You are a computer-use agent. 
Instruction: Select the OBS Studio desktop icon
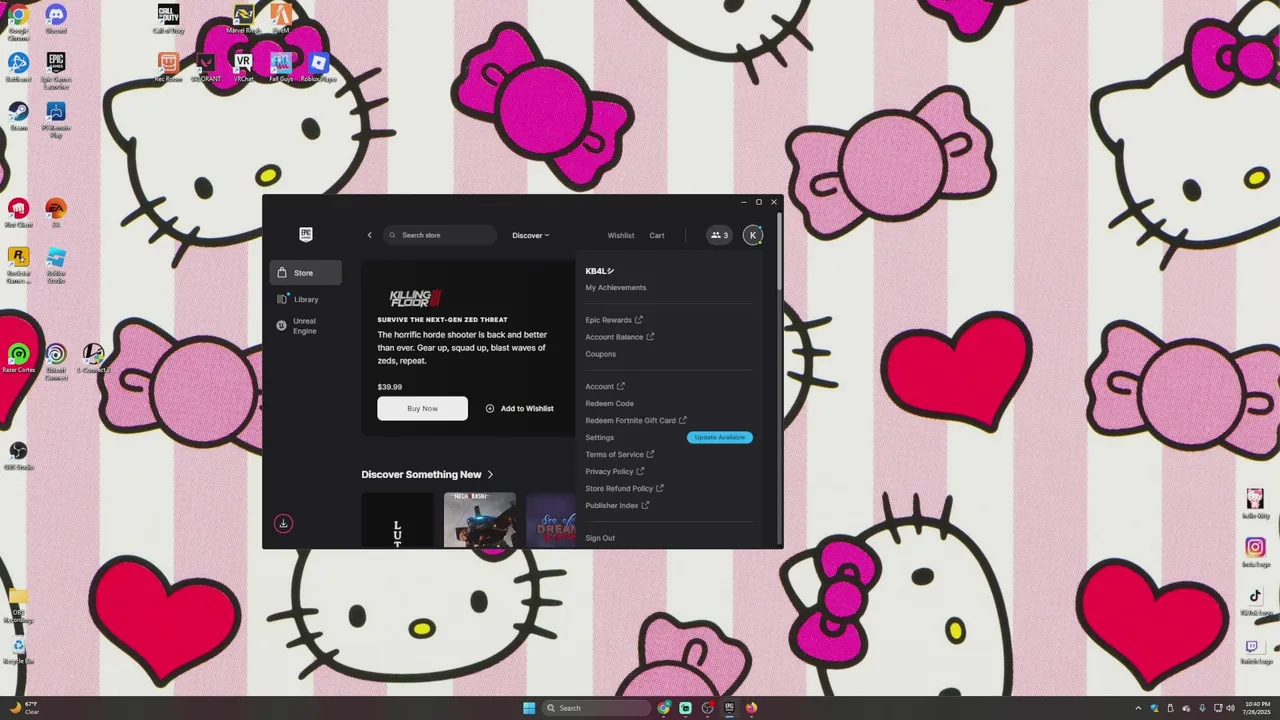pyautogui.click(x=18, y=456)
